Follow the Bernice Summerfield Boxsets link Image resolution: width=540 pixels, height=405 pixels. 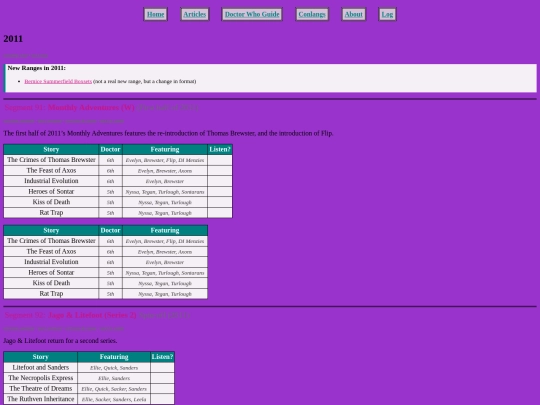(58, 82)
